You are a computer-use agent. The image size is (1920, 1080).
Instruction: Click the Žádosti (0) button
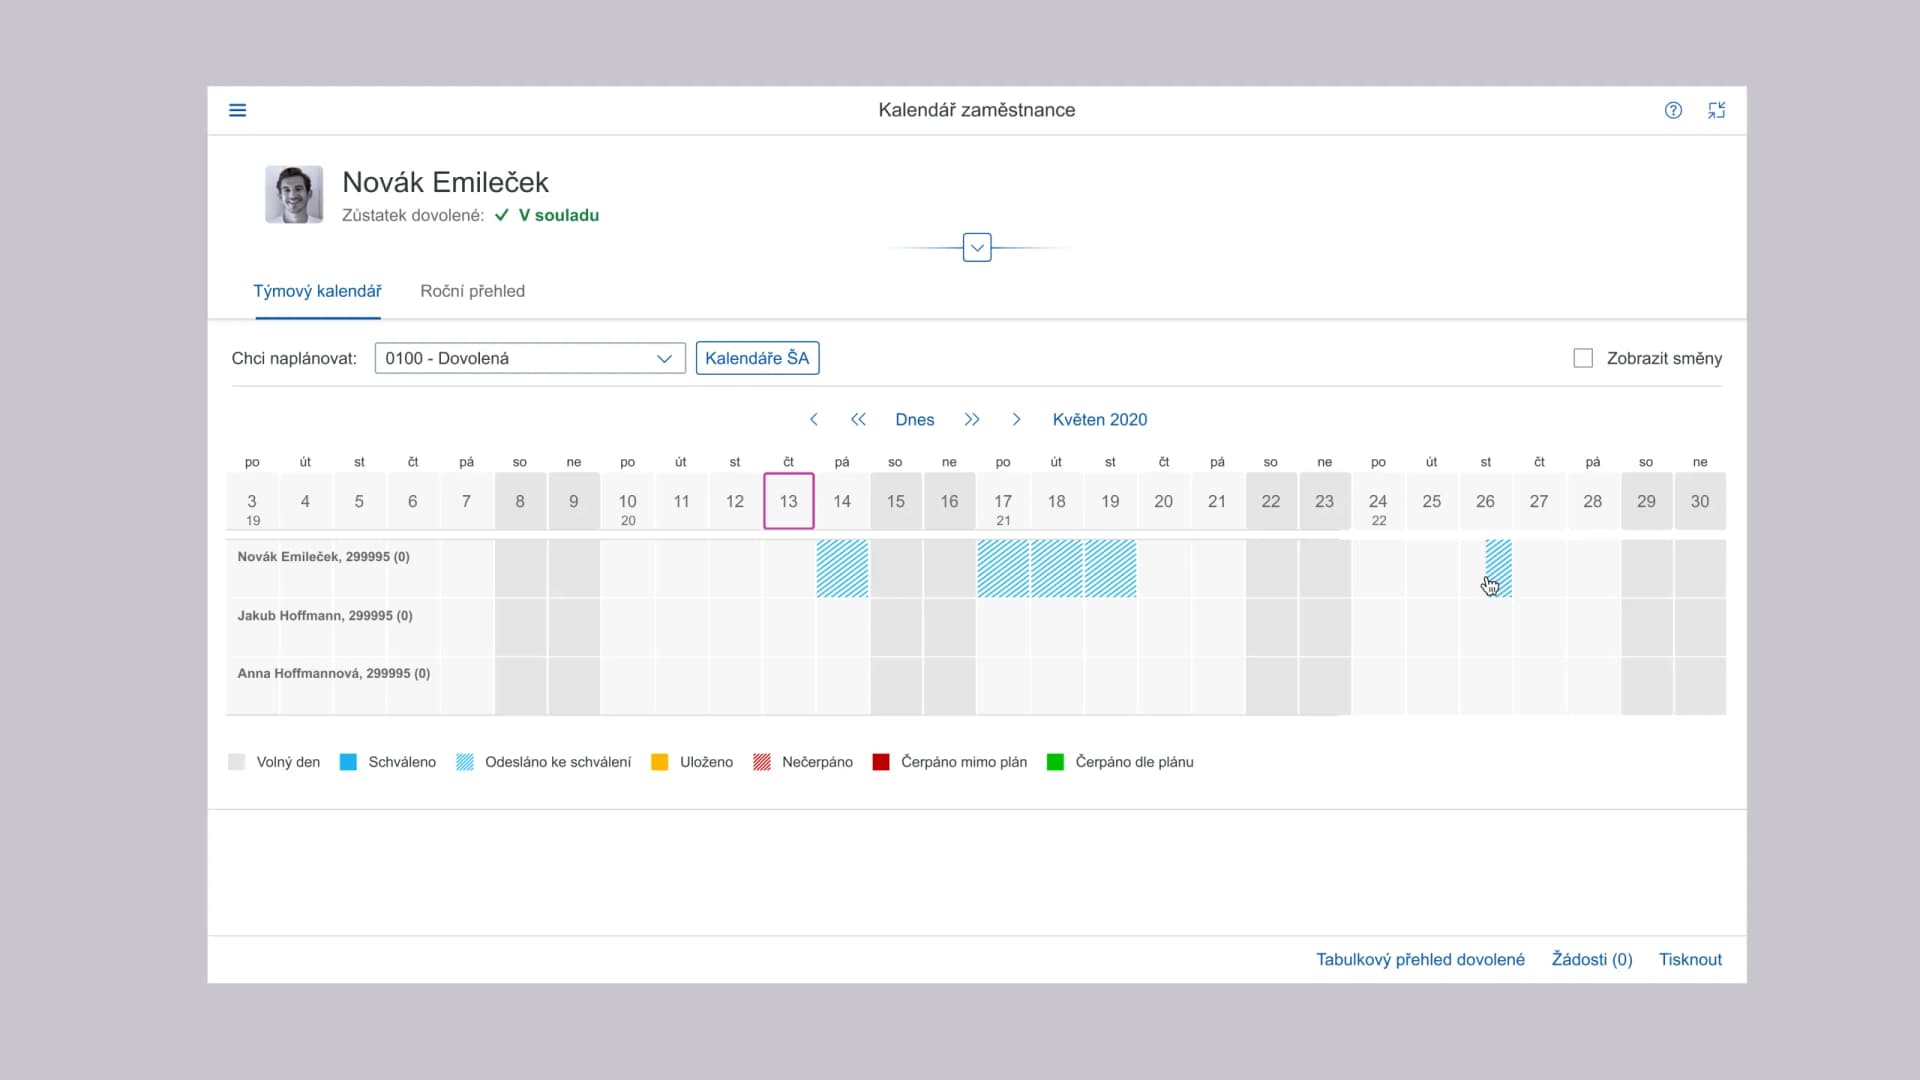click(x=1591, y=959)
